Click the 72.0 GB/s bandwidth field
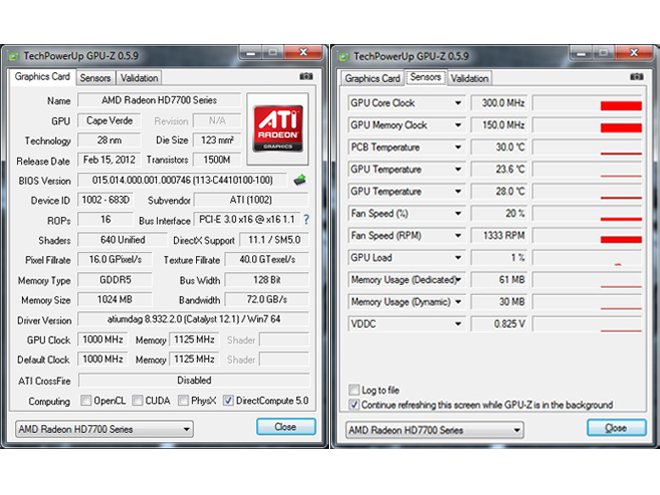Image resolution: width=660 pixels, height=495 pixels. click(267, 300)
